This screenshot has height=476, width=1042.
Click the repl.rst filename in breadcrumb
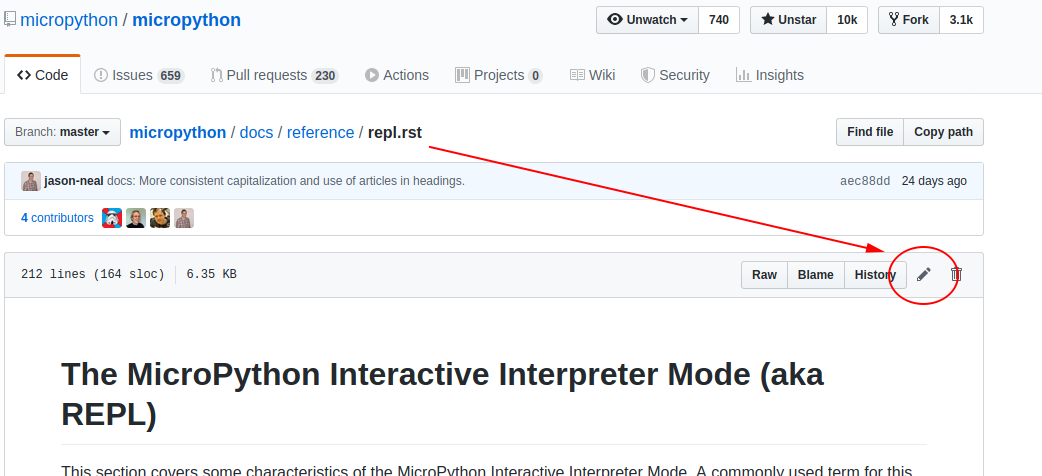(x=395, y=132)
